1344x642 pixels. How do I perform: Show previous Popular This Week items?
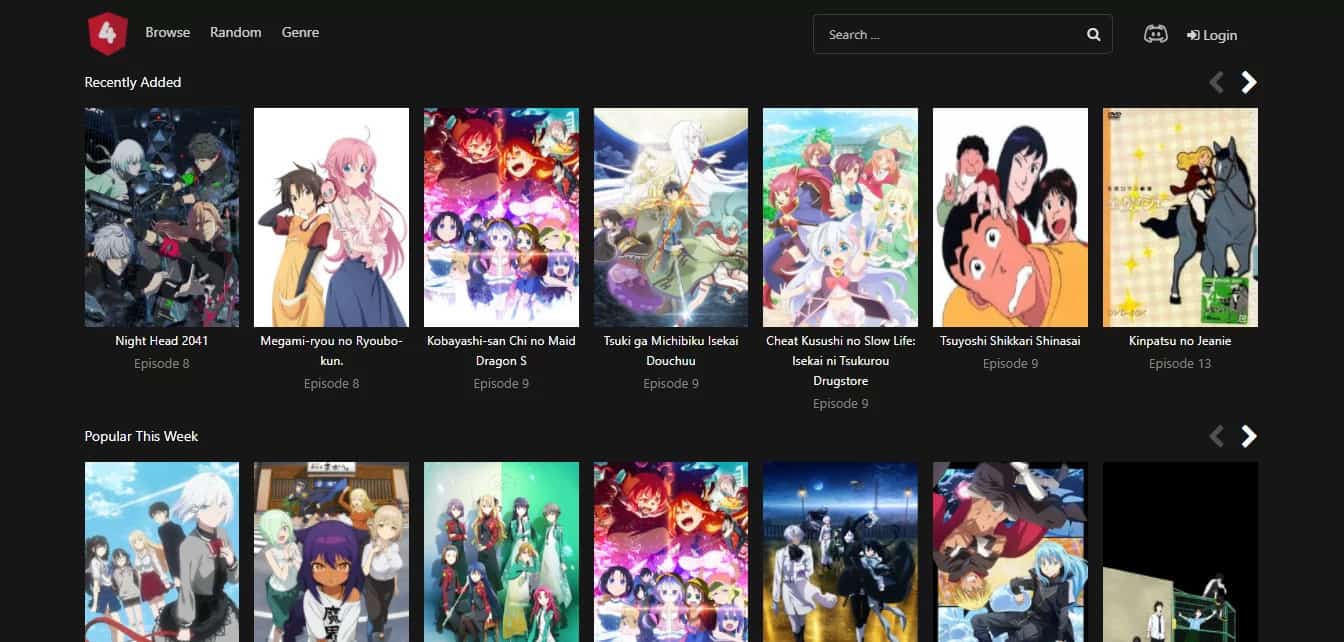1216,436
